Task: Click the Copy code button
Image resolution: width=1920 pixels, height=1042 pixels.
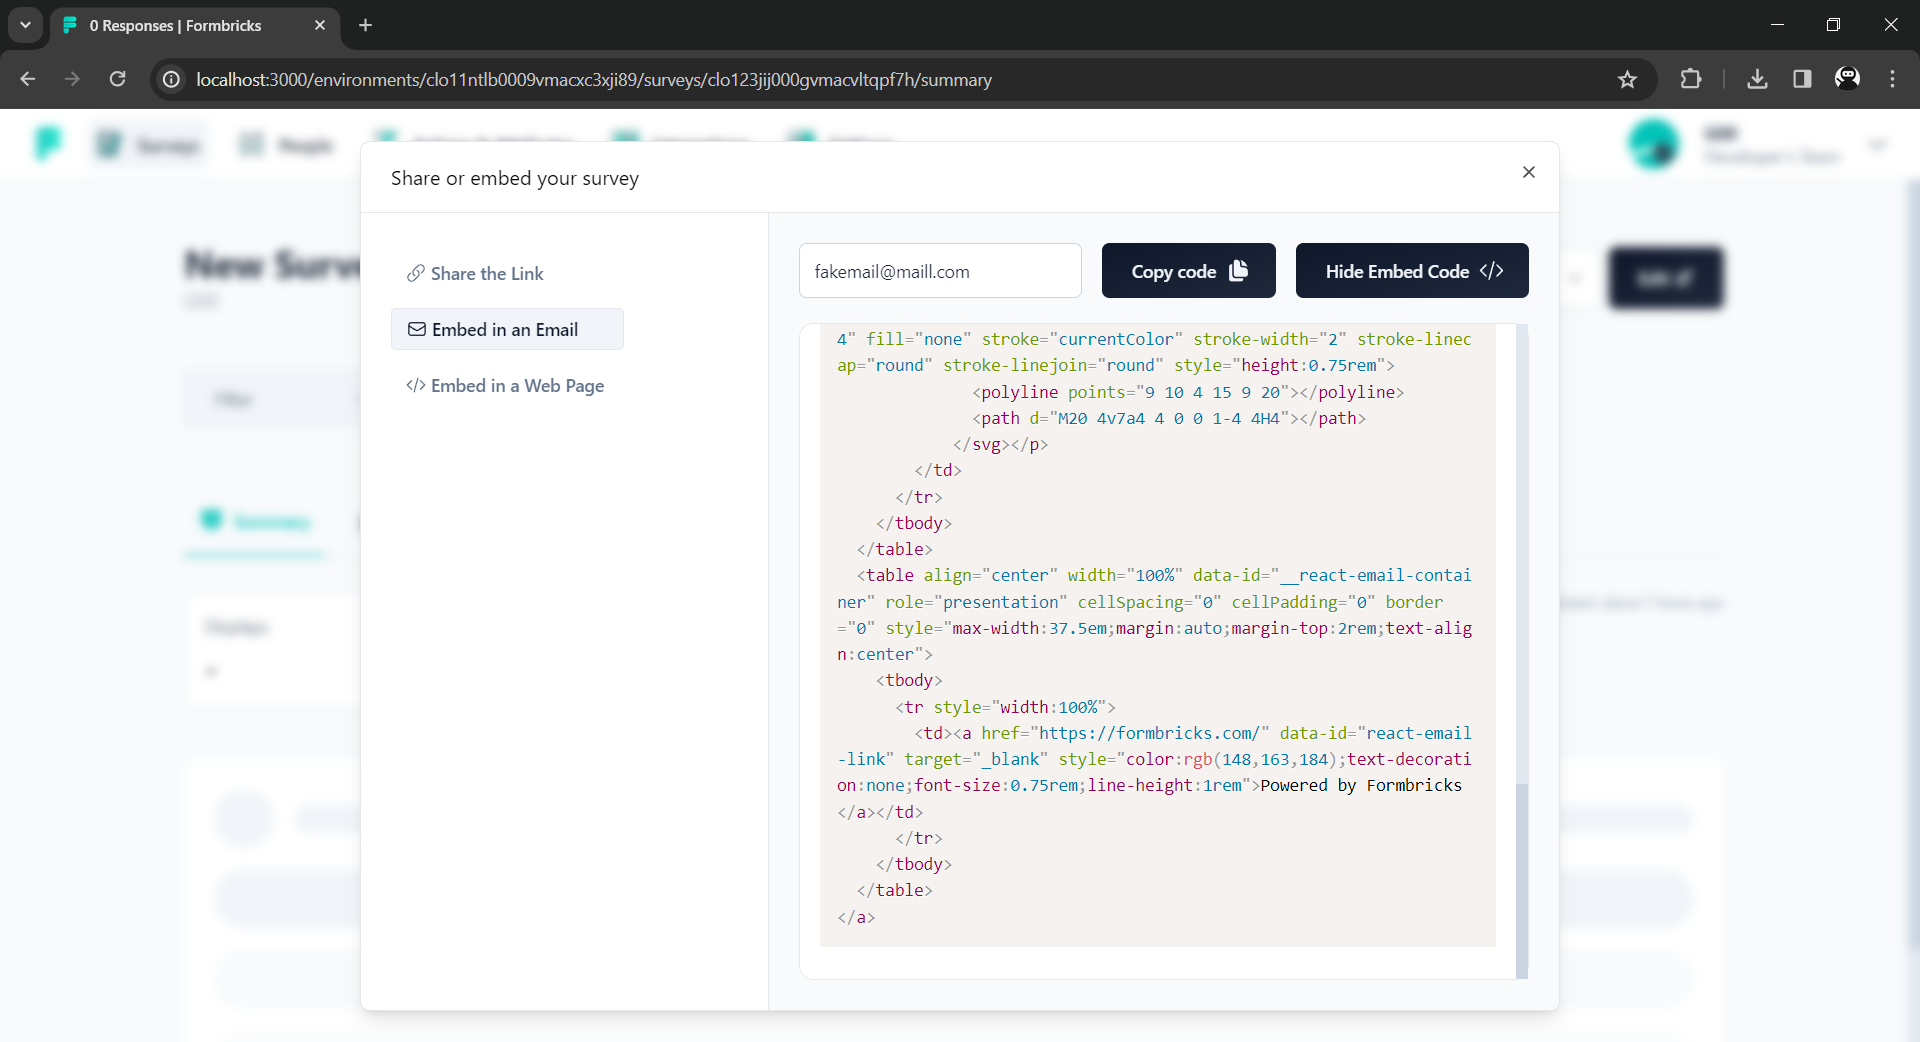Action: pyautogui.click(x=1188, y=271)
